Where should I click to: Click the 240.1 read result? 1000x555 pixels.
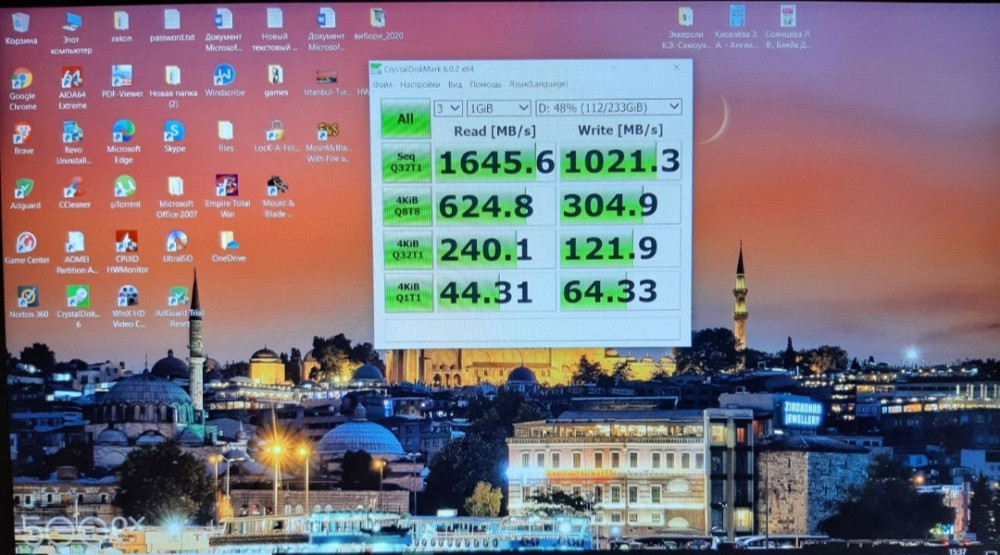[495, 249]
